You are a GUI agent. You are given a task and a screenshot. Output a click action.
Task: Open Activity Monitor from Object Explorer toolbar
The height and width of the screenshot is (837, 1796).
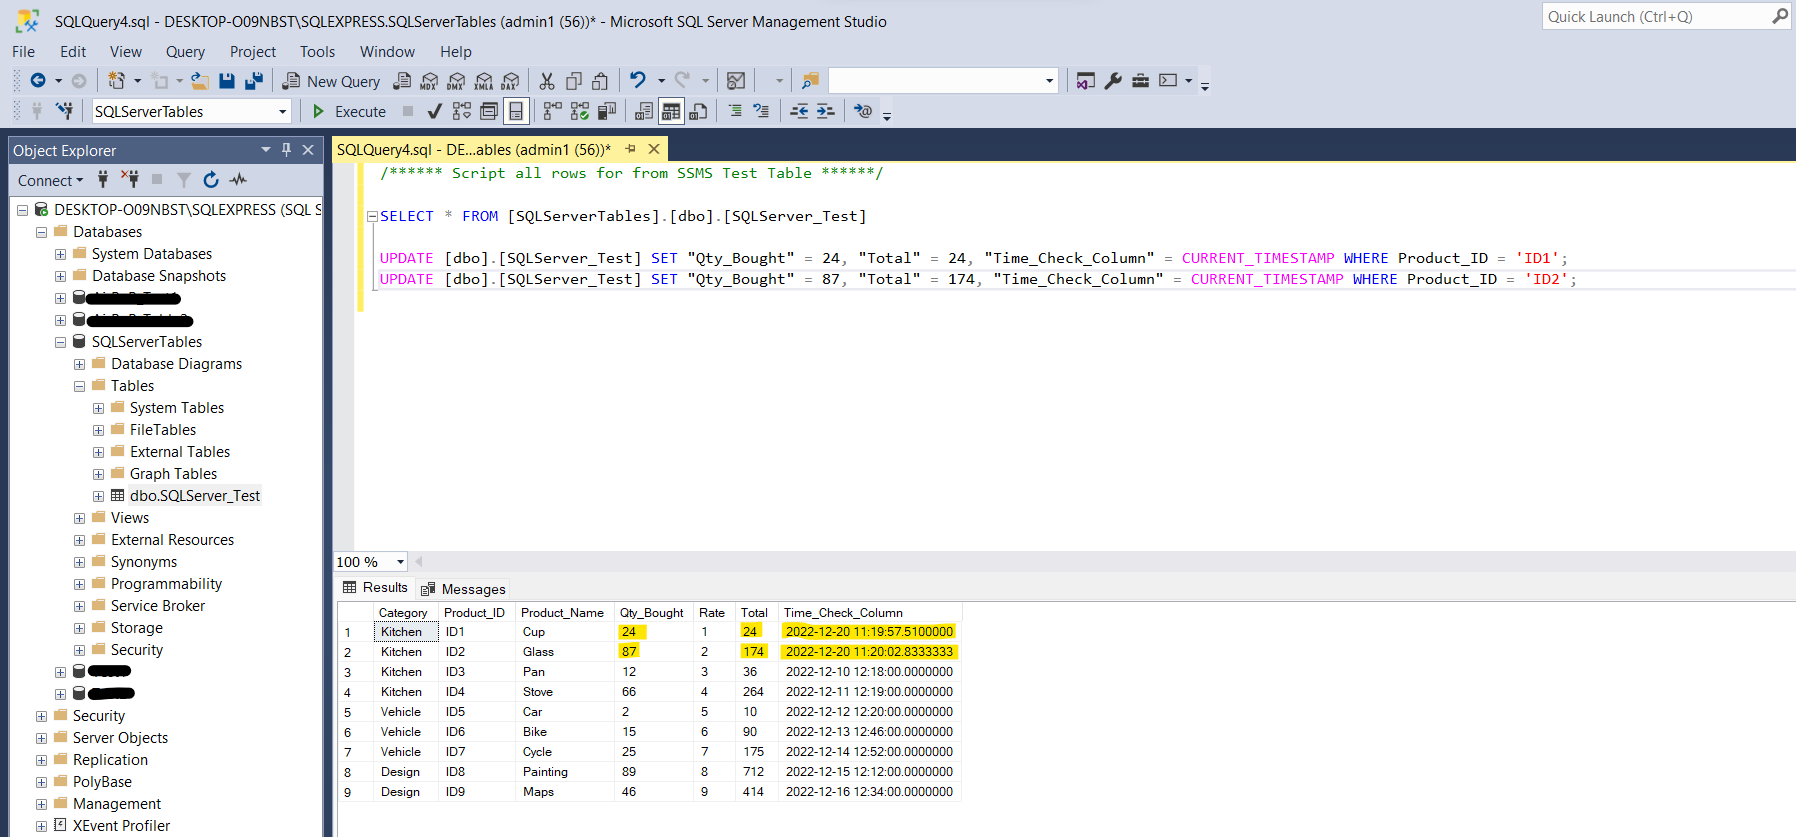[238, 180]
